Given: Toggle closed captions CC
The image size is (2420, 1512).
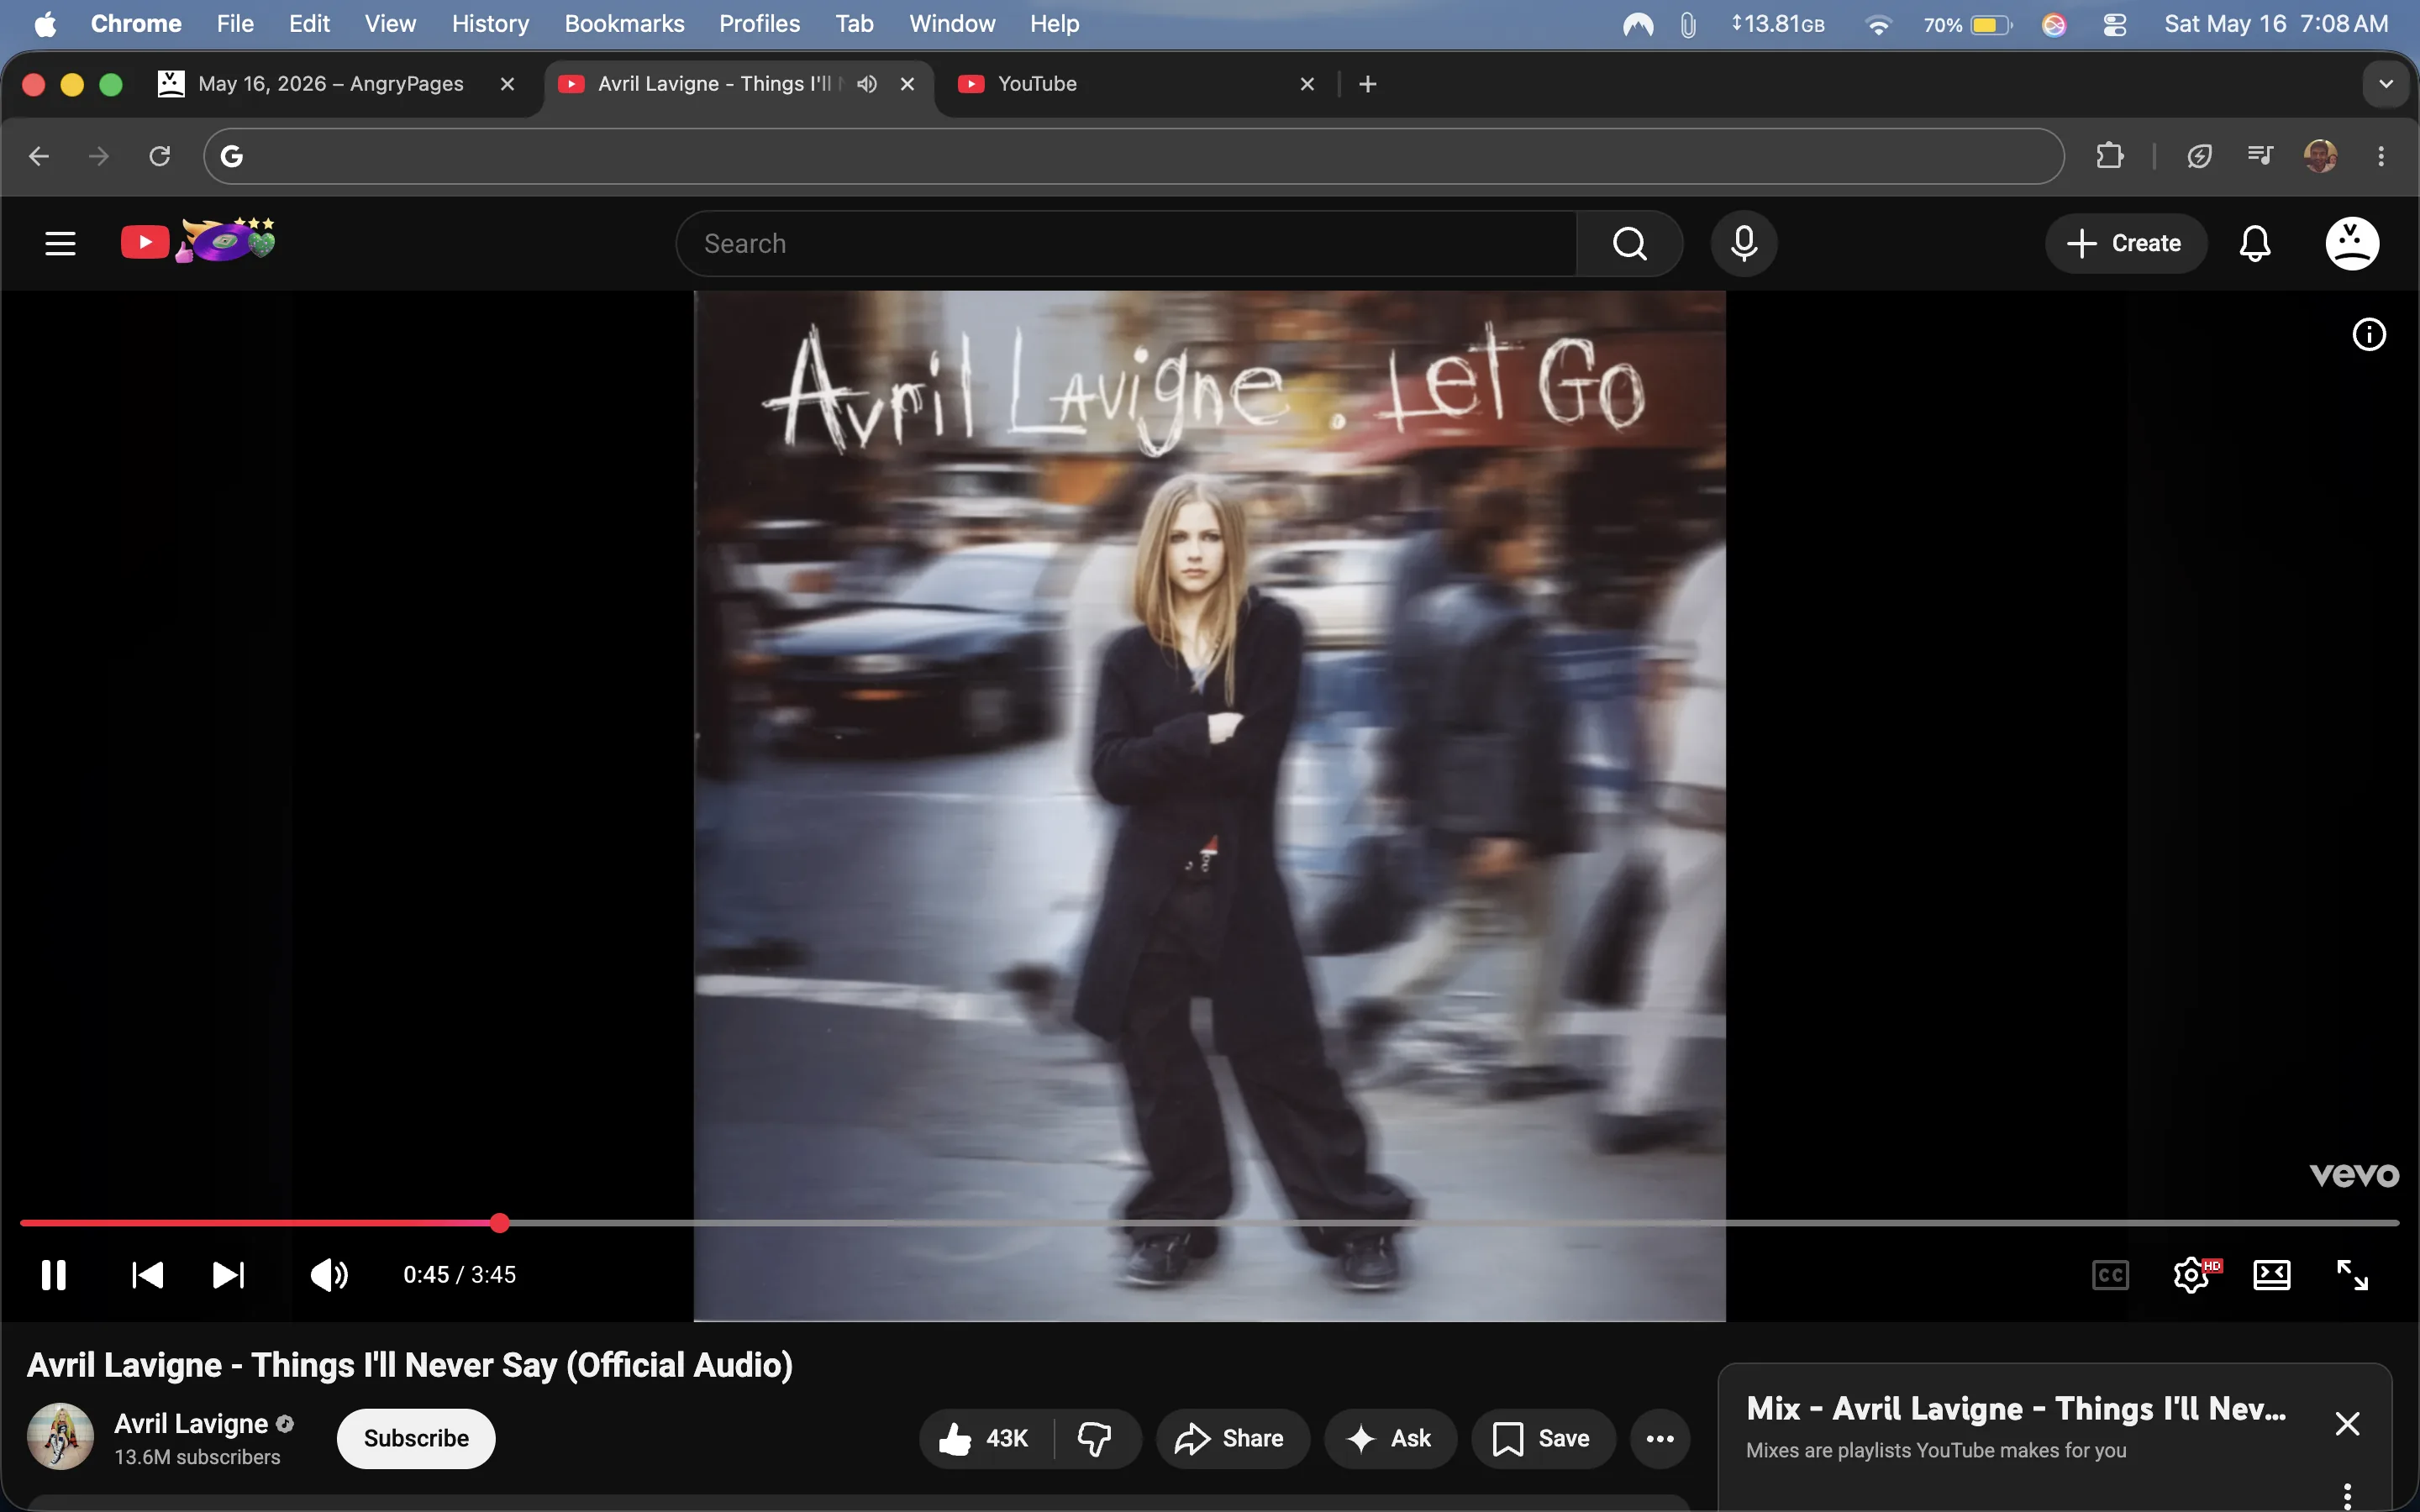Looking at the screenshot, I should [x=2110, y=1274].
